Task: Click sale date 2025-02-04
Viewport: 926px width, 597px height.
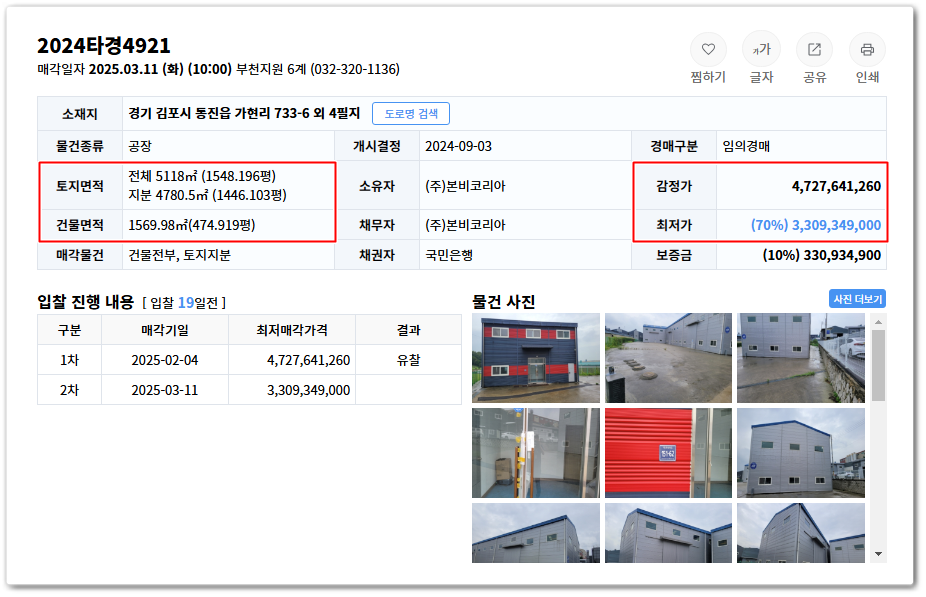Action: pos(165,360)
